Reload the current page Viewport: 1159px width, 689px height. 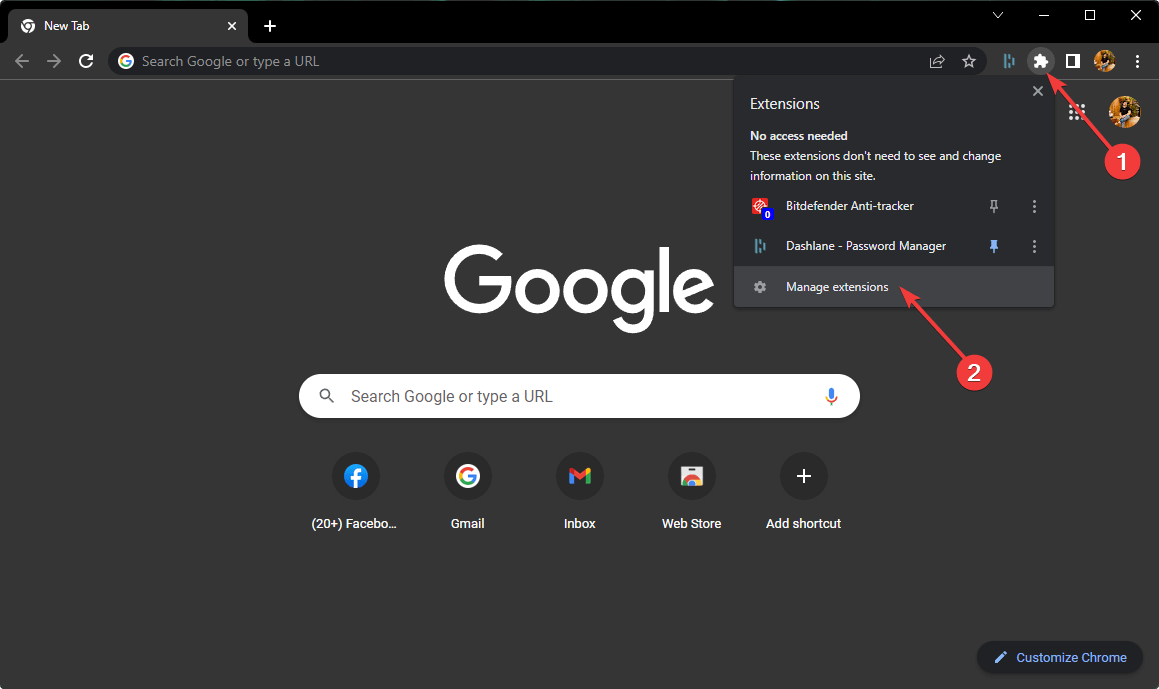[x=86, y=60]
